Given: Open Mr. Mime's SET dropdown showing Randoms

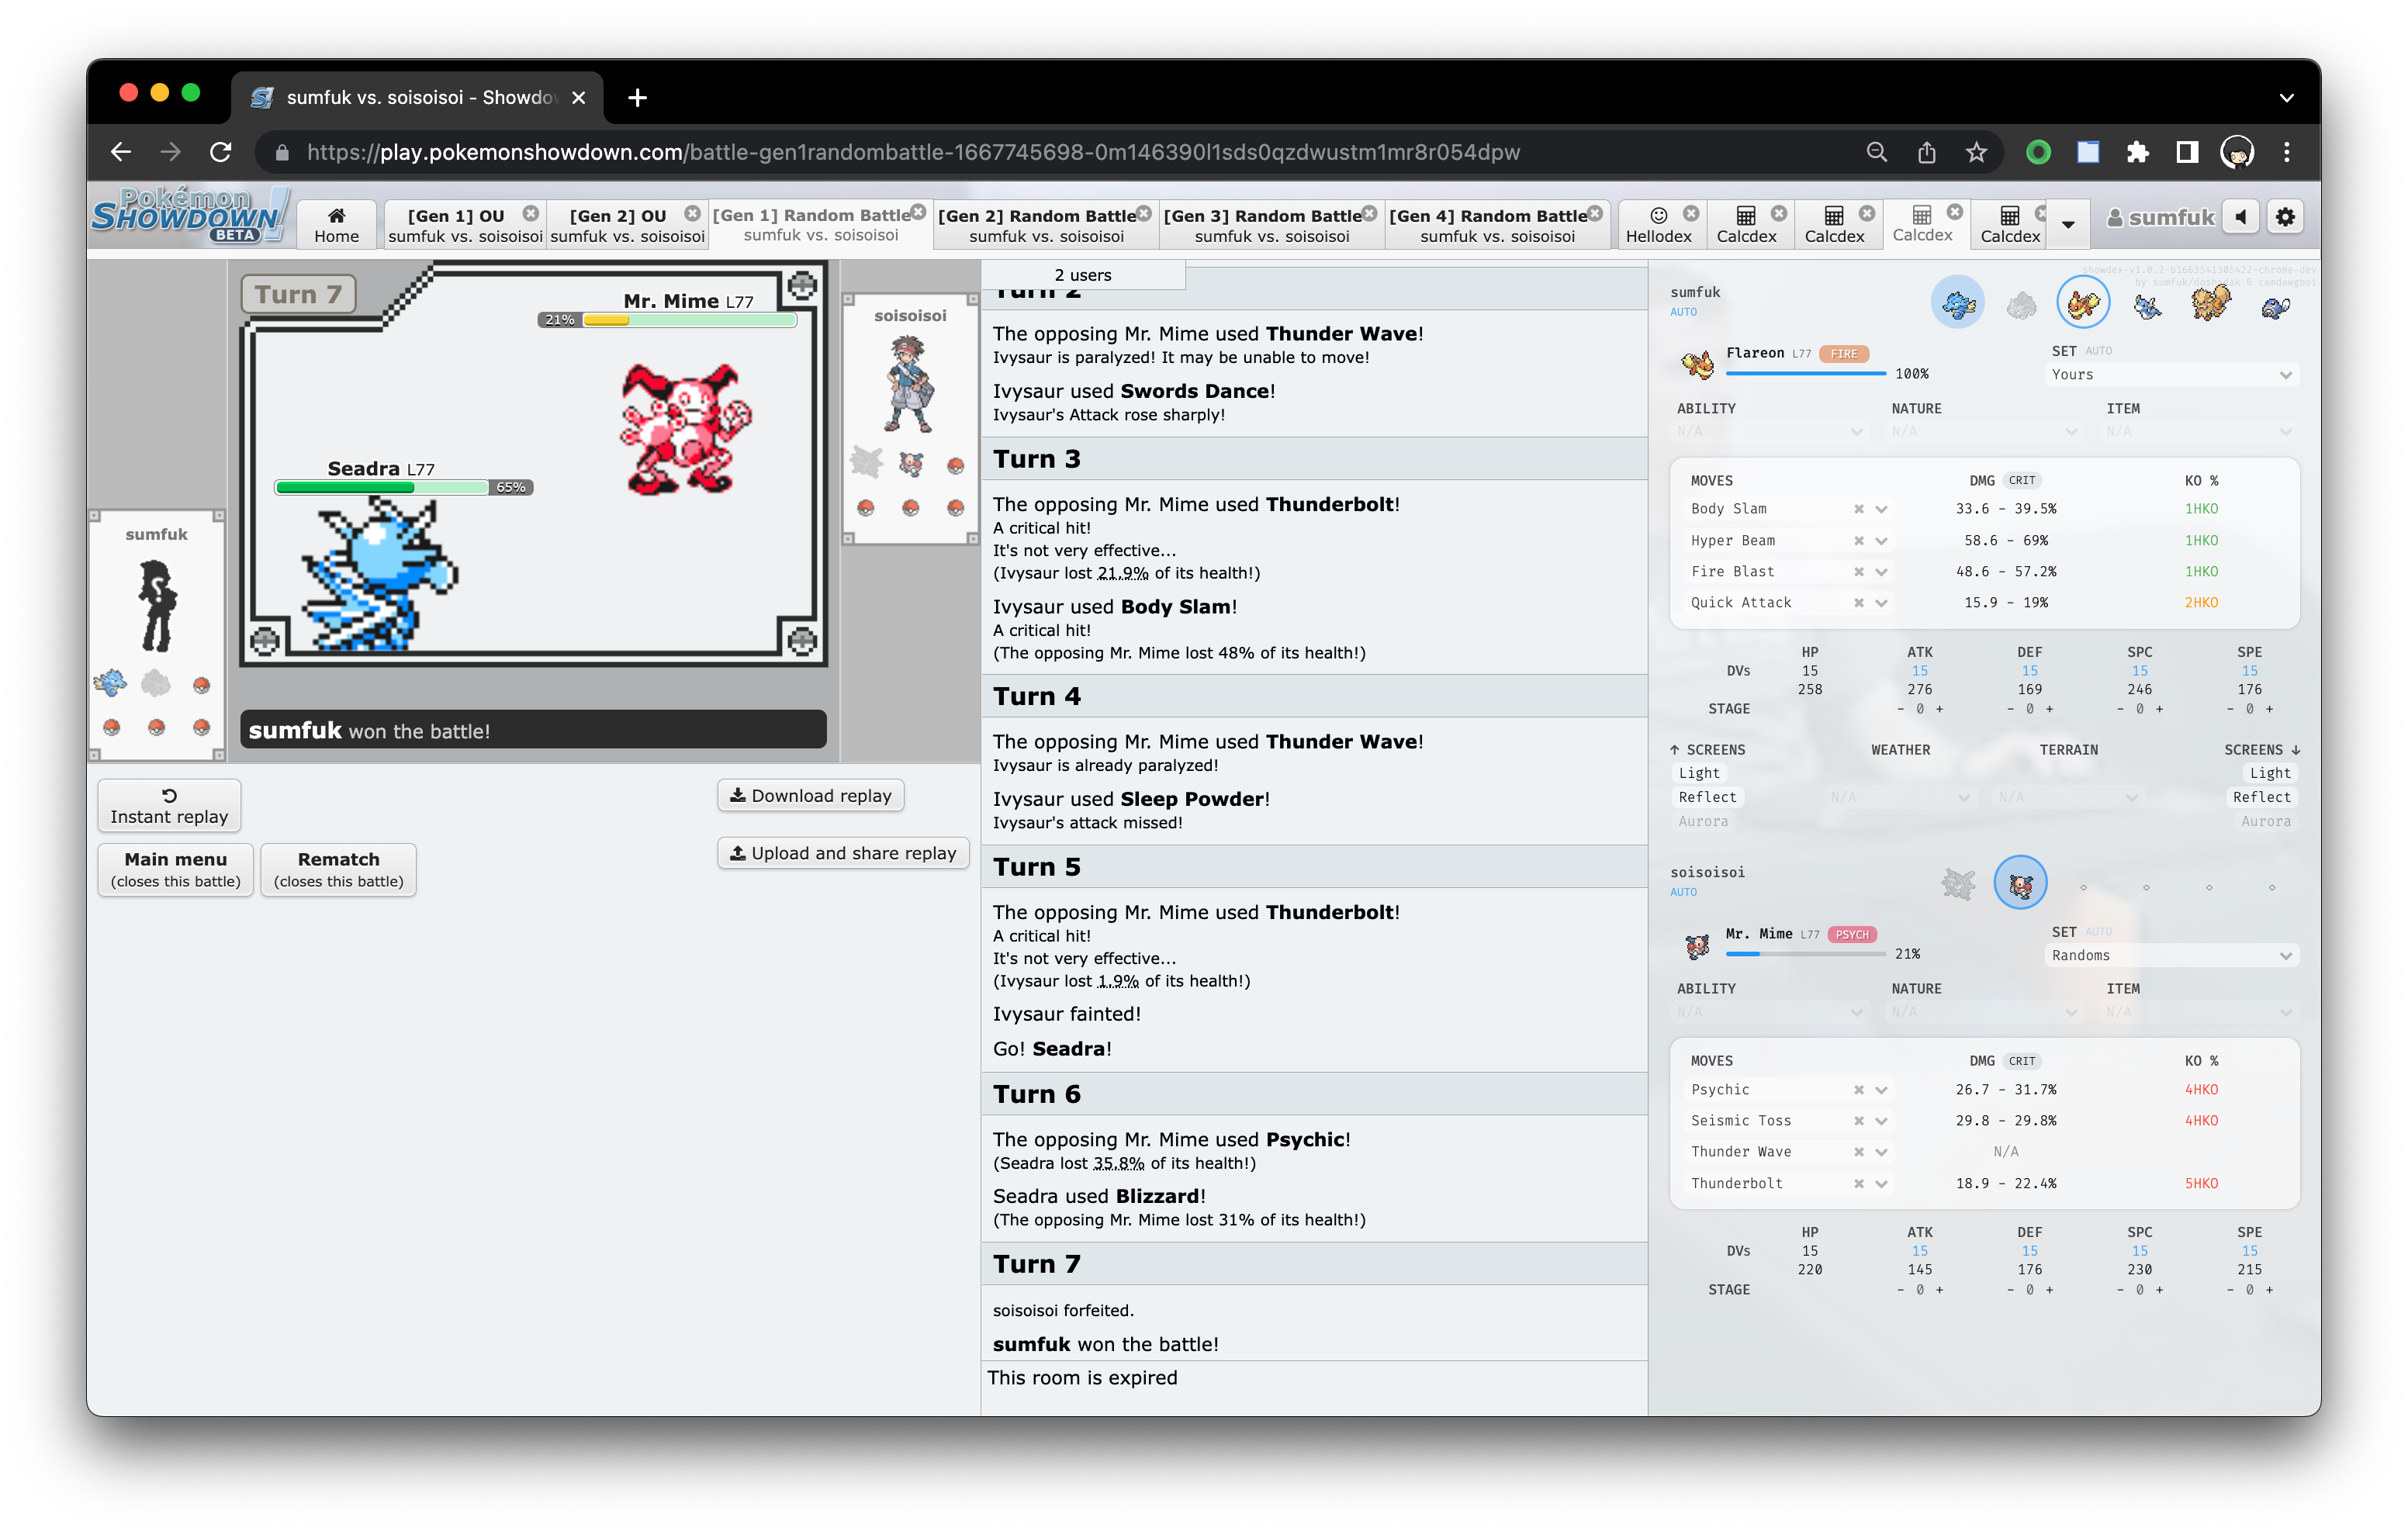Looking at the screenshot, I should (2171, 956).
